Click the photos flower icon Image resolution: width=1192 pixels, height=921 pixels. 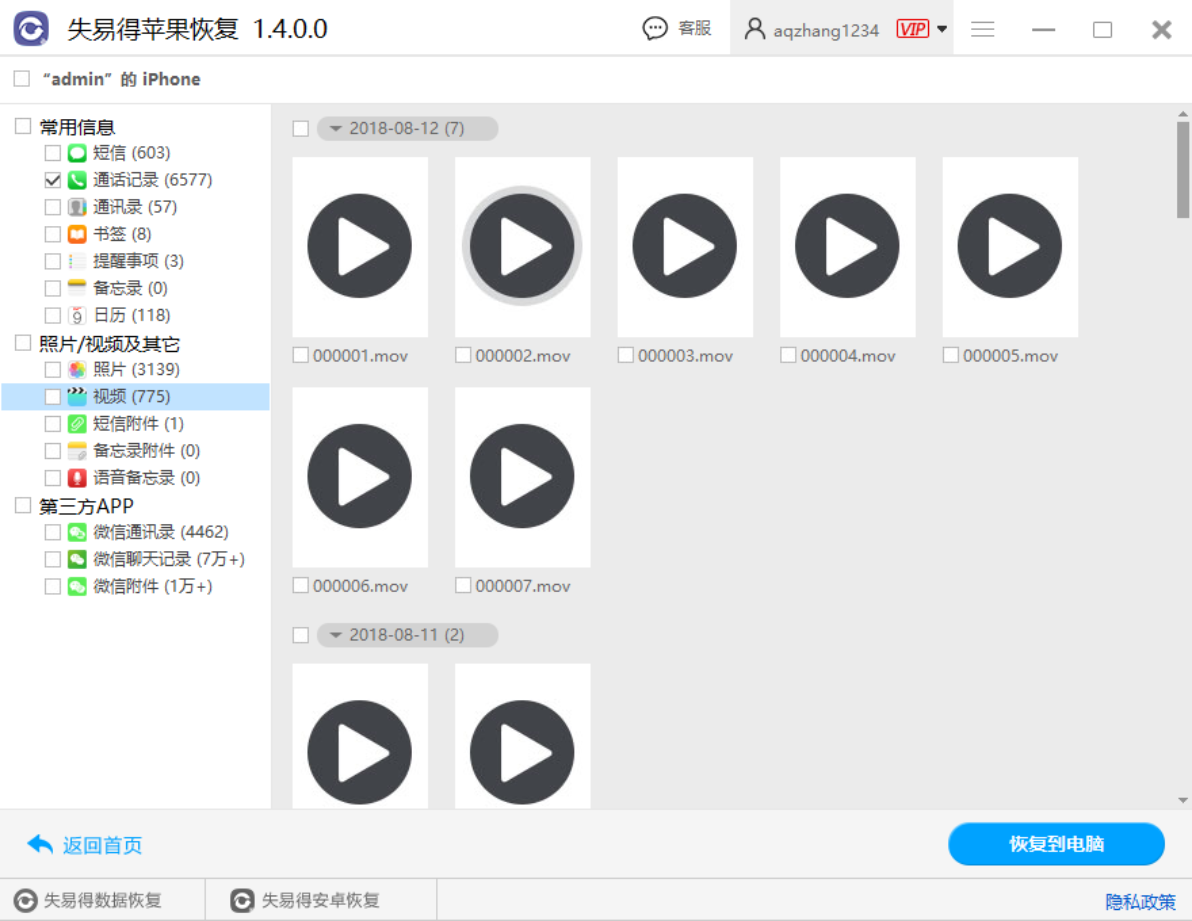(77, 369)
